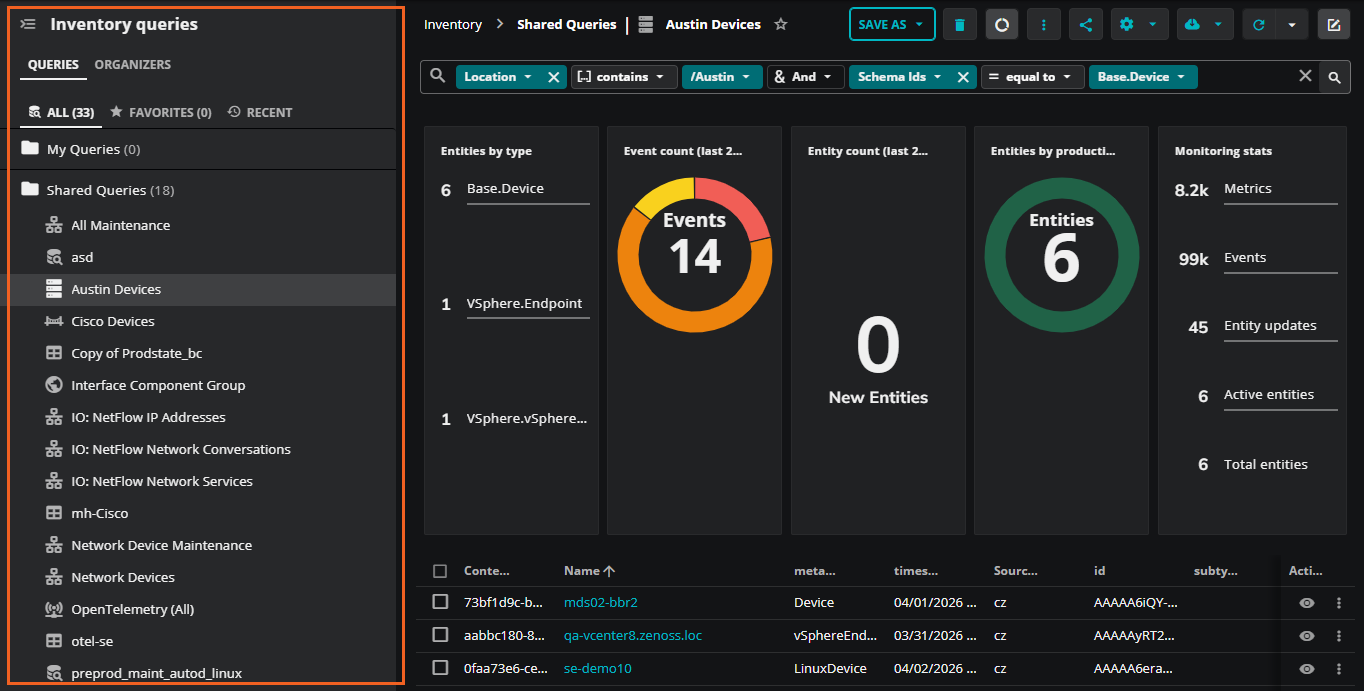The height and width of the screenshot is (691, 1364).
Task: Click the donut chart toggle icon
Action: [x=1002, y=25]
